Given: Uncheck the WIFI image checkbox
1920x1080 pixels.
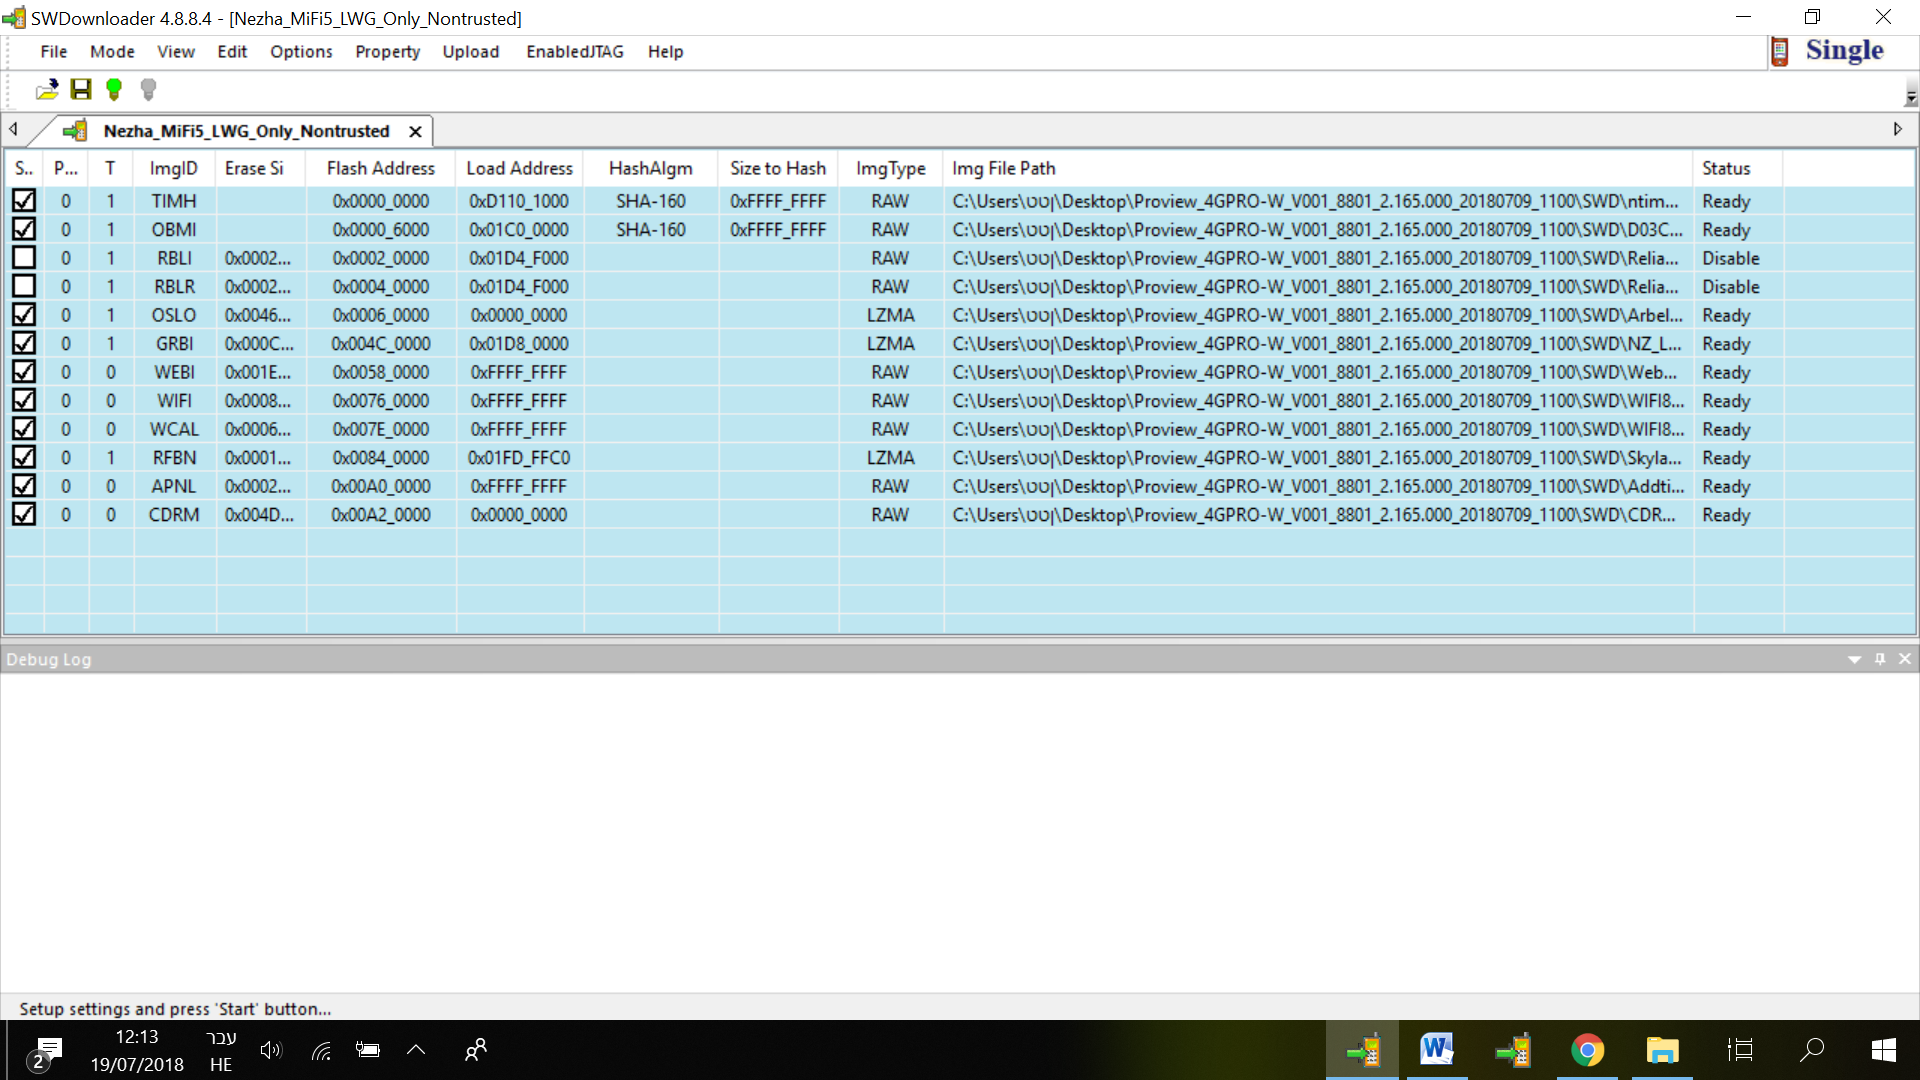Looking at the screenshot, I should point(24,400).
